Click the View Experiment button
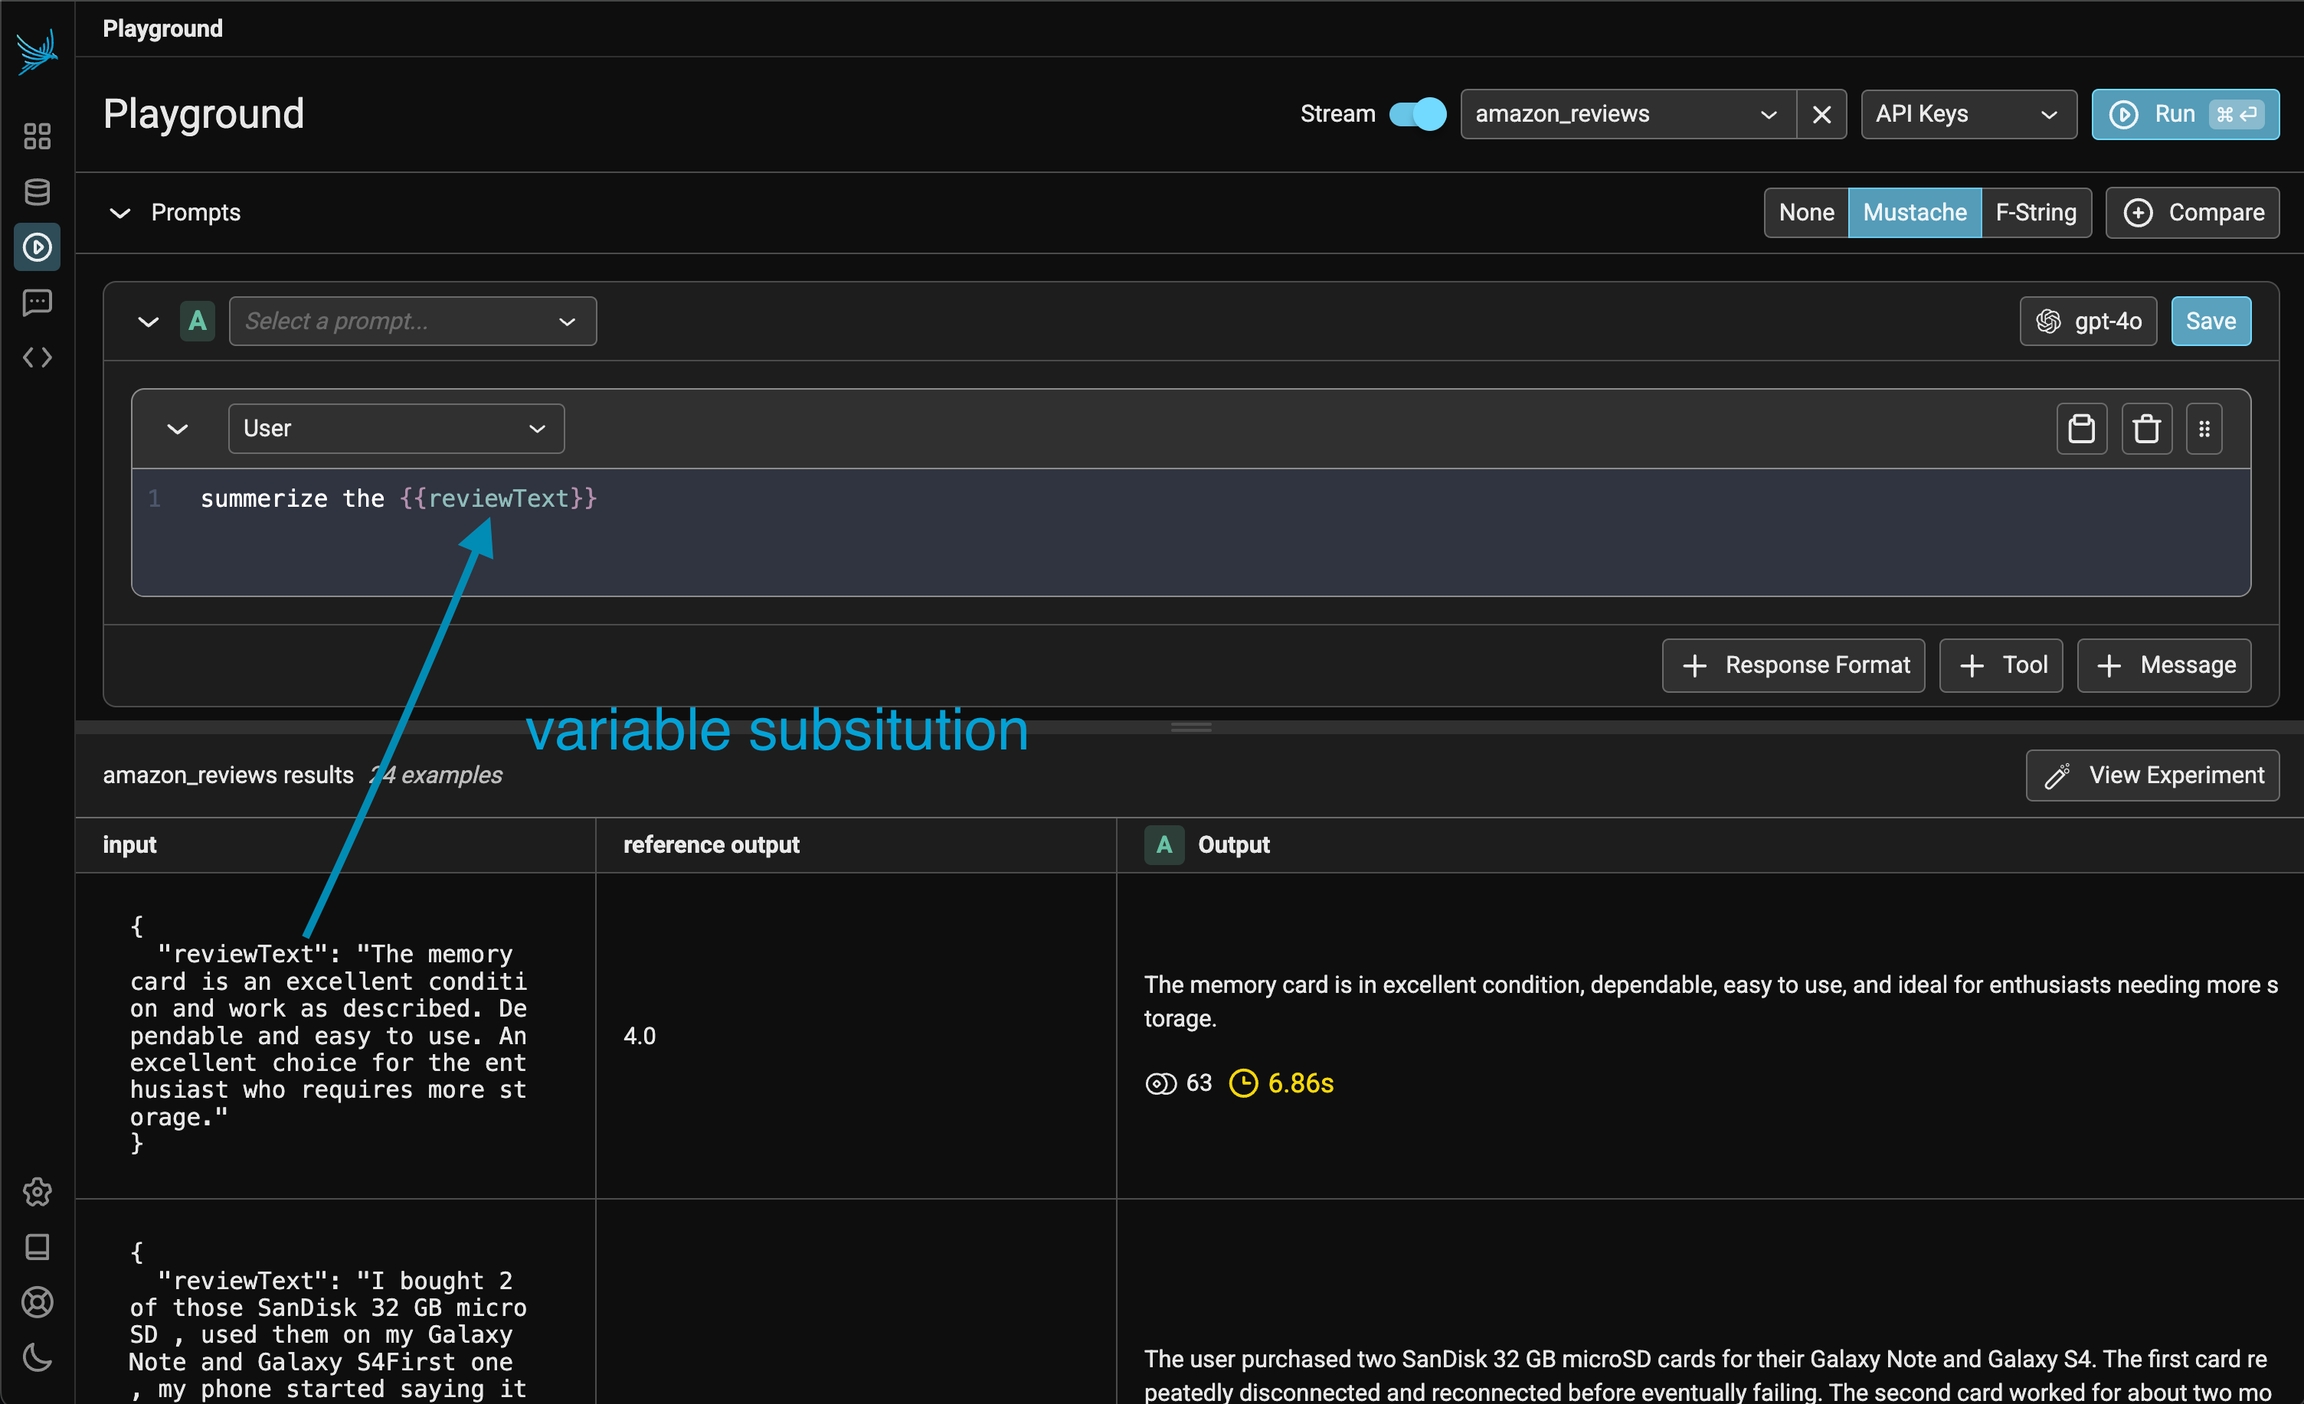 [x=2152, y=775]
